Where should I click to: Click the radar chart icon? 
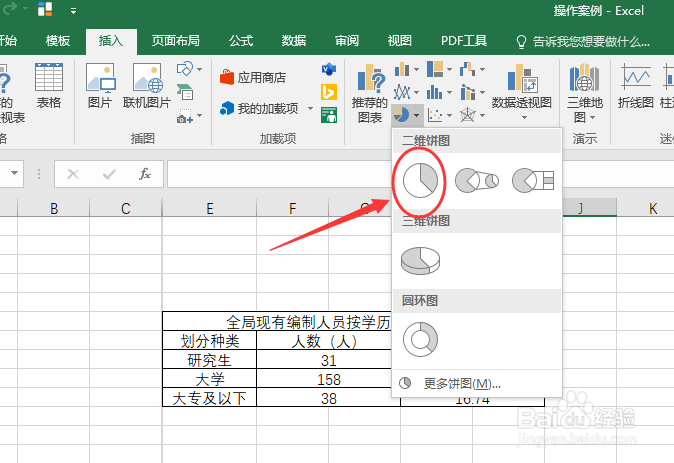coord(467,115)
